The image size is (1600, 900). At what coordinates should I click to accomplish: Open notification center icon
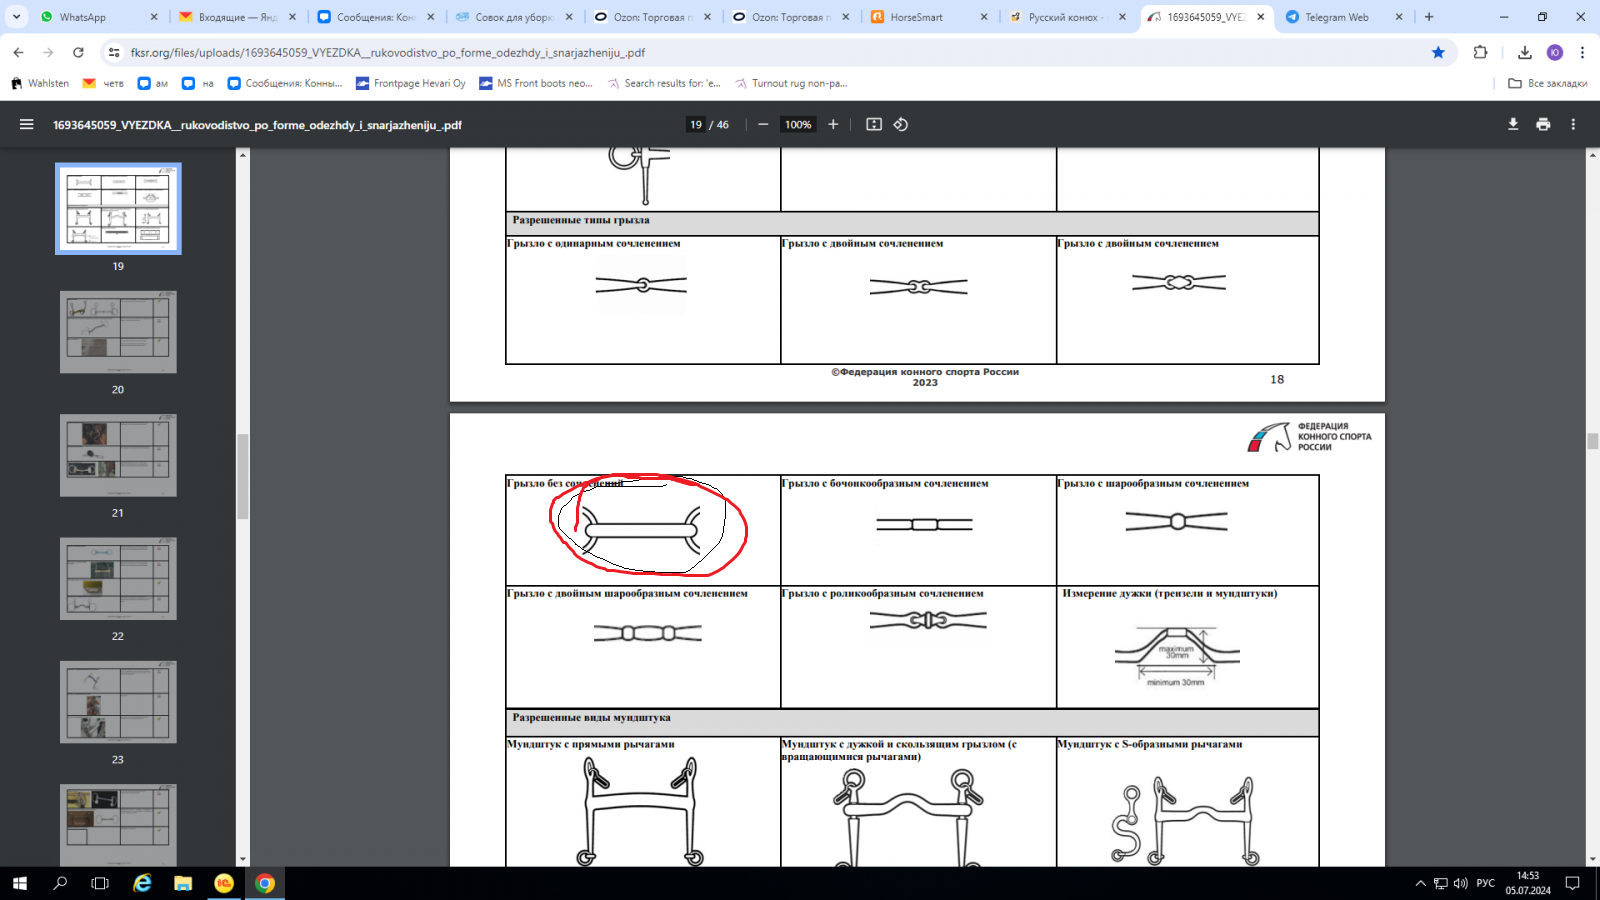coord(1572,883)
